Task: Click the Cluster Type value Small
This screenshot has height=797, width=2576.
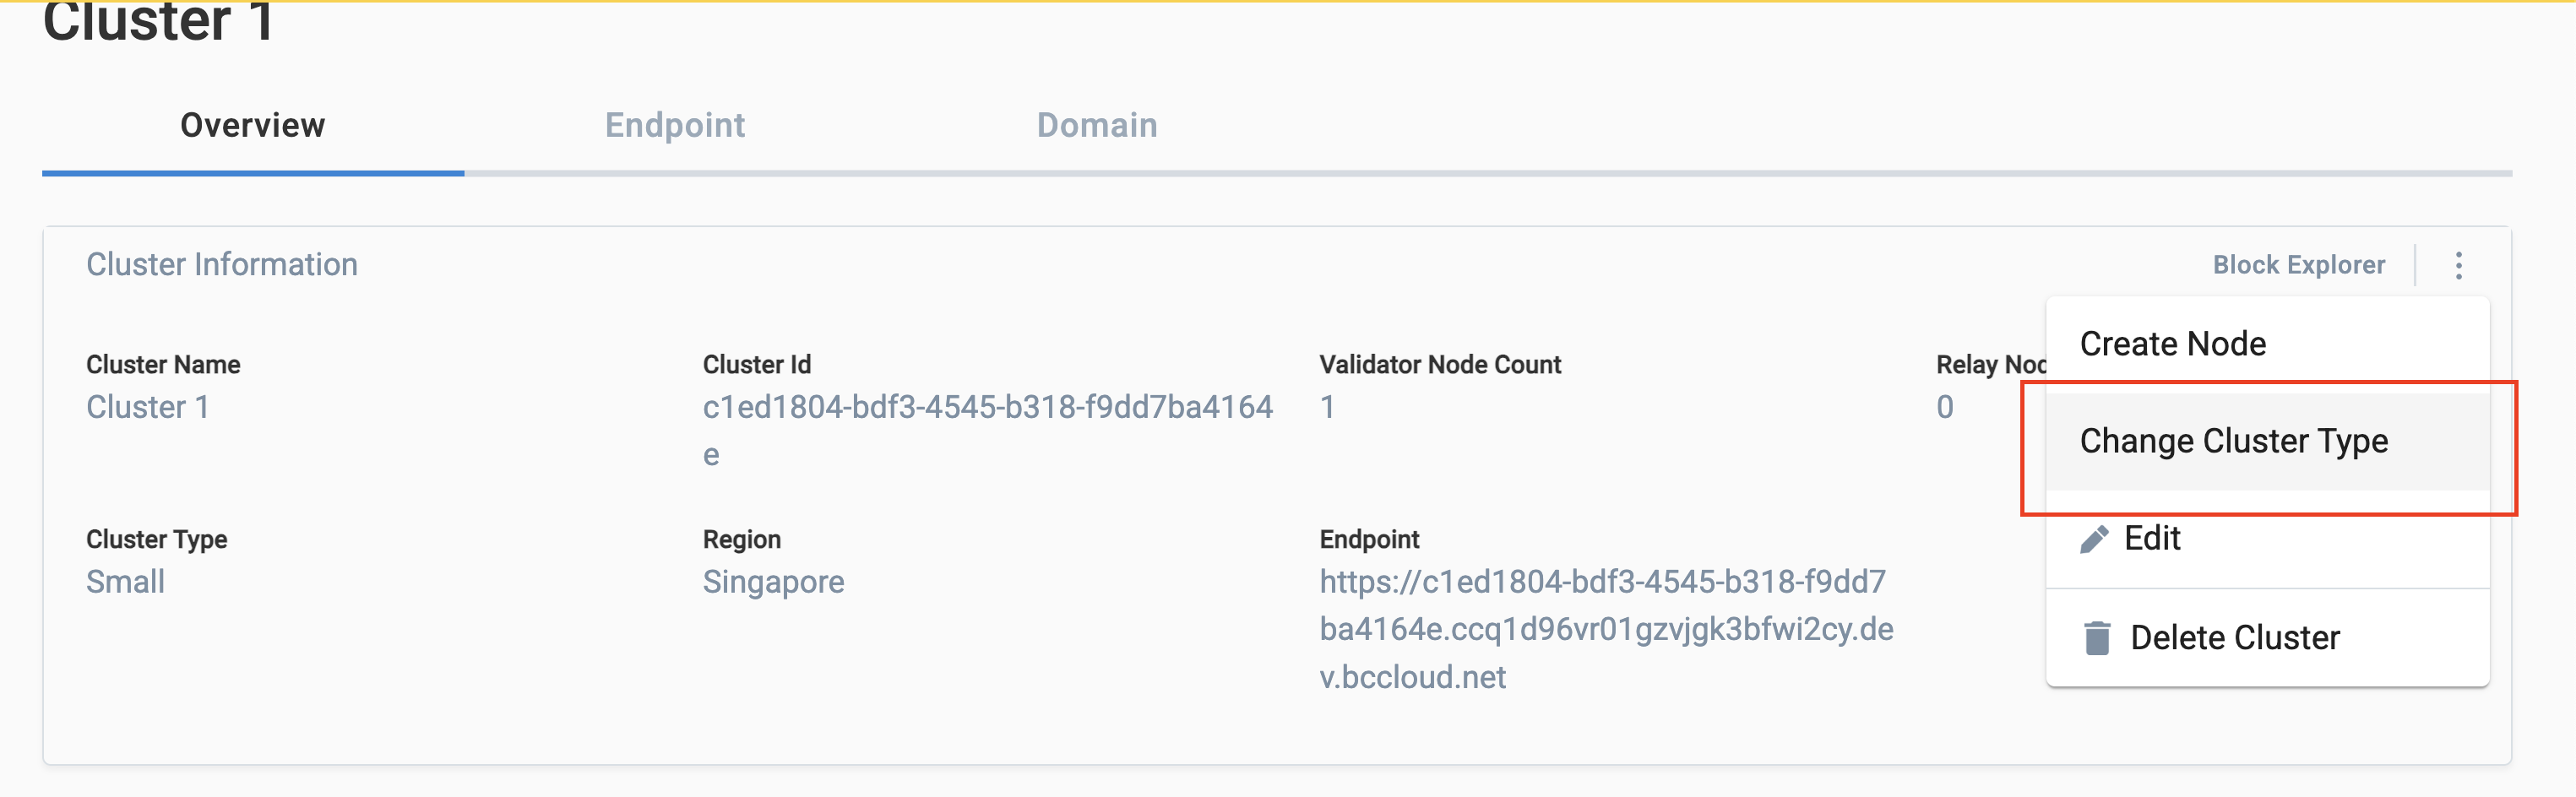Action: 125,582
